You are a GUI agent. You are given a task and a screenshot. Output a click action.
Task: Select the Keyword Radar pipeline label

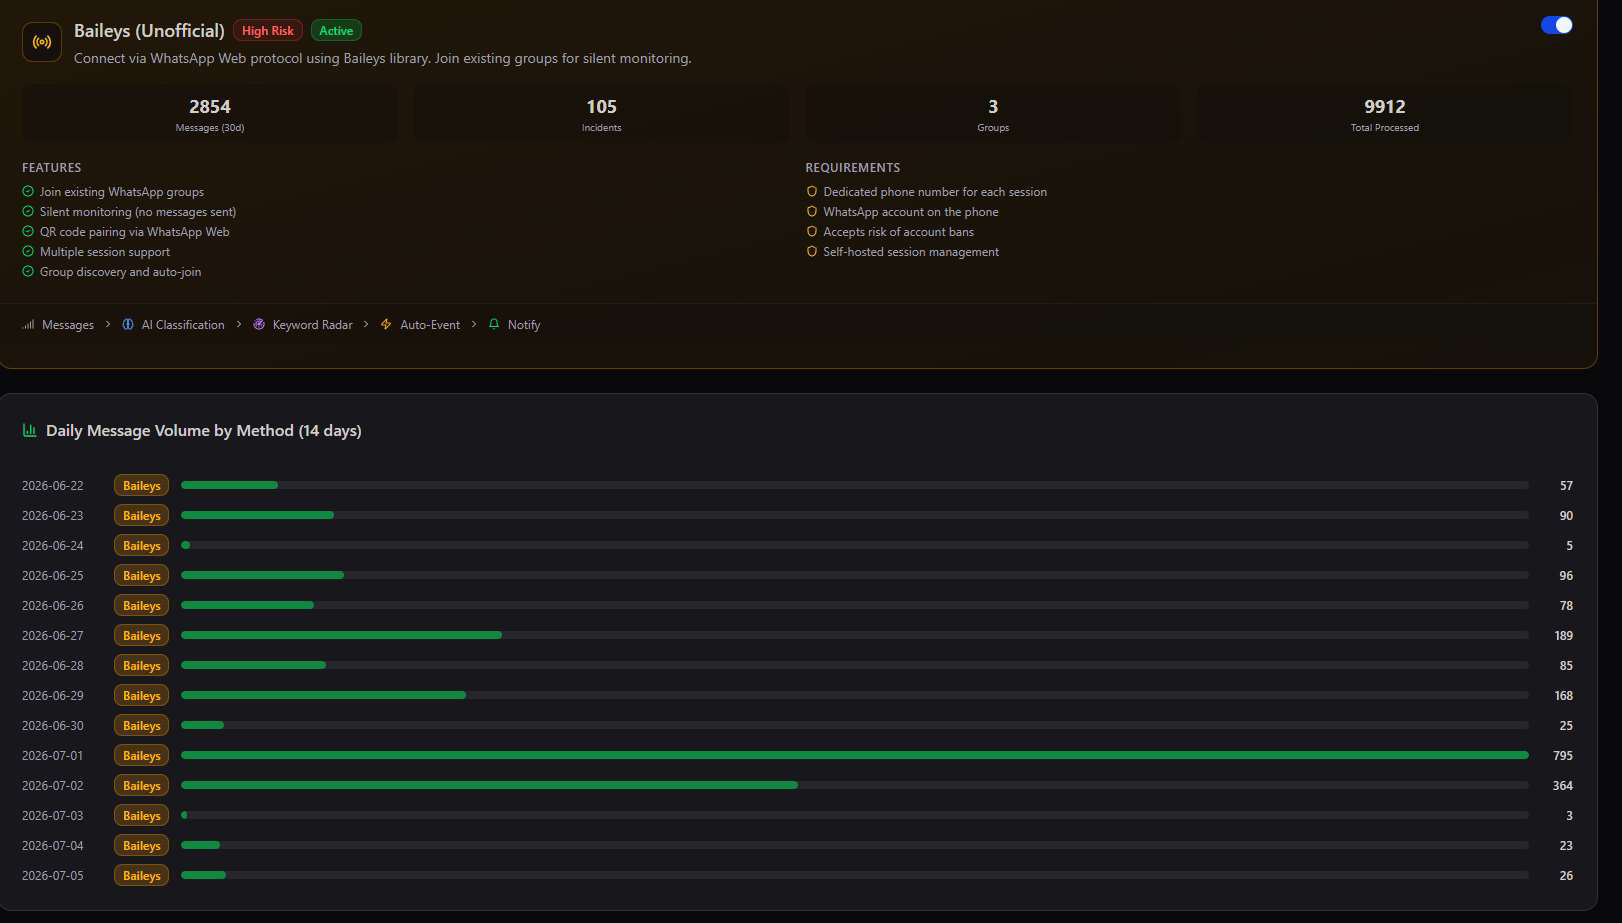(313, 325)
